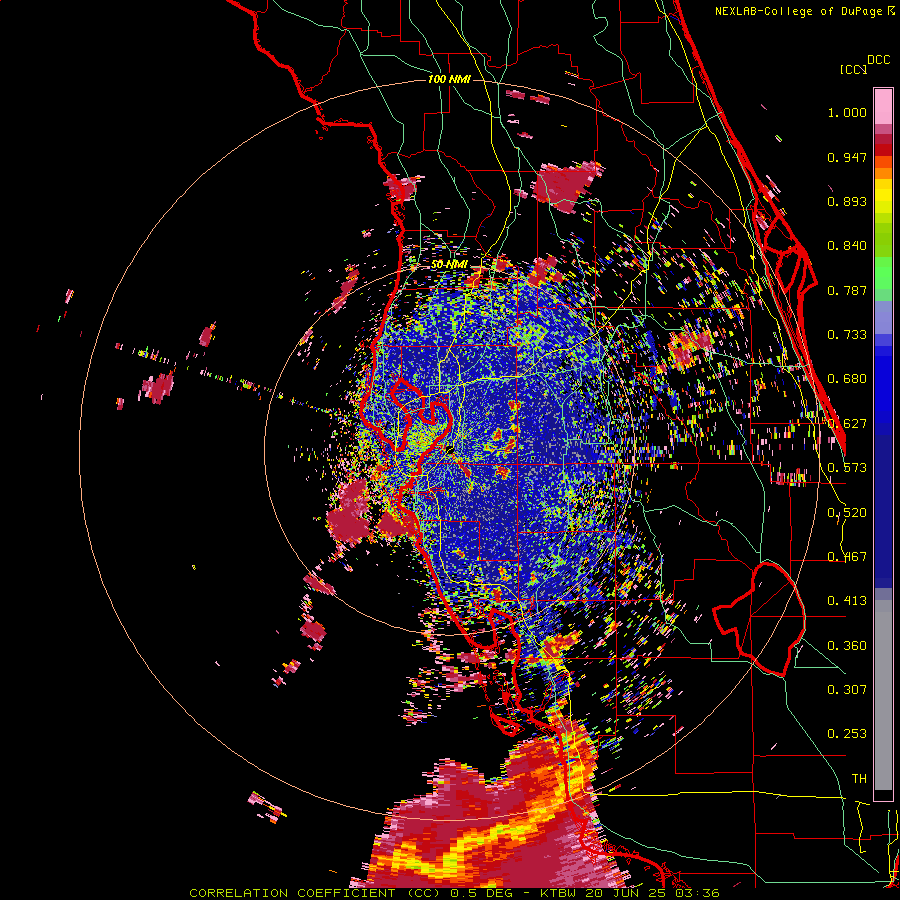
Task: Pick the gray swatch on the color bar
Action: tap(883, 695)
